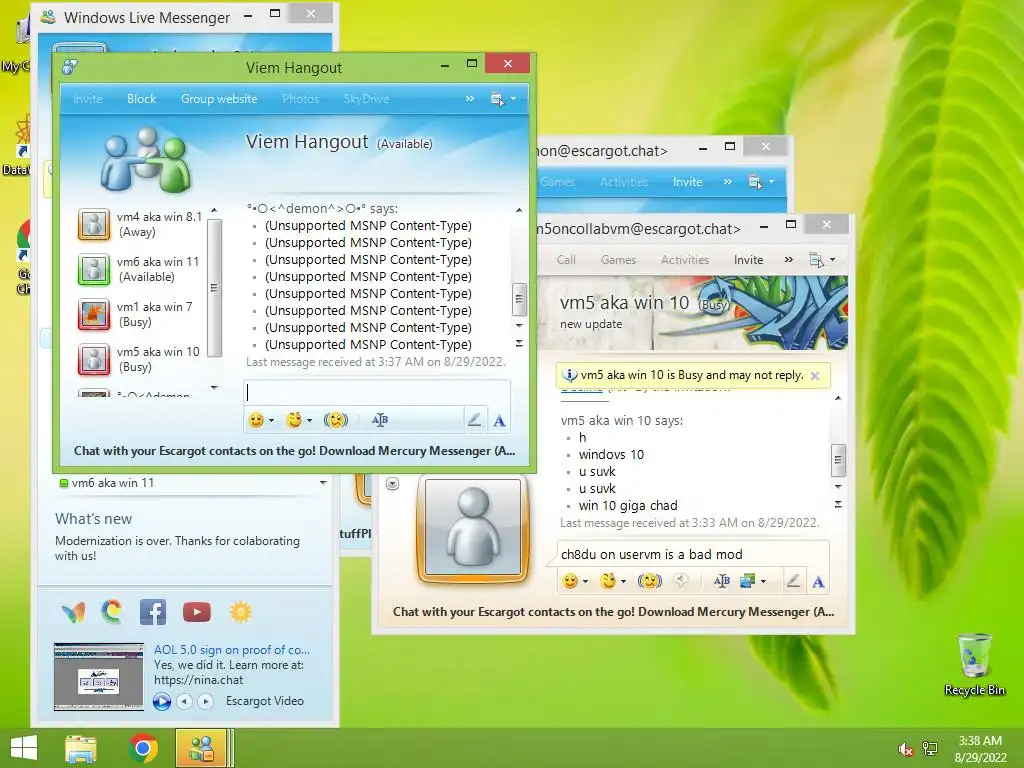
Task: Click vm6 aka win 11 avatar in group list
Action: point(94,269)
